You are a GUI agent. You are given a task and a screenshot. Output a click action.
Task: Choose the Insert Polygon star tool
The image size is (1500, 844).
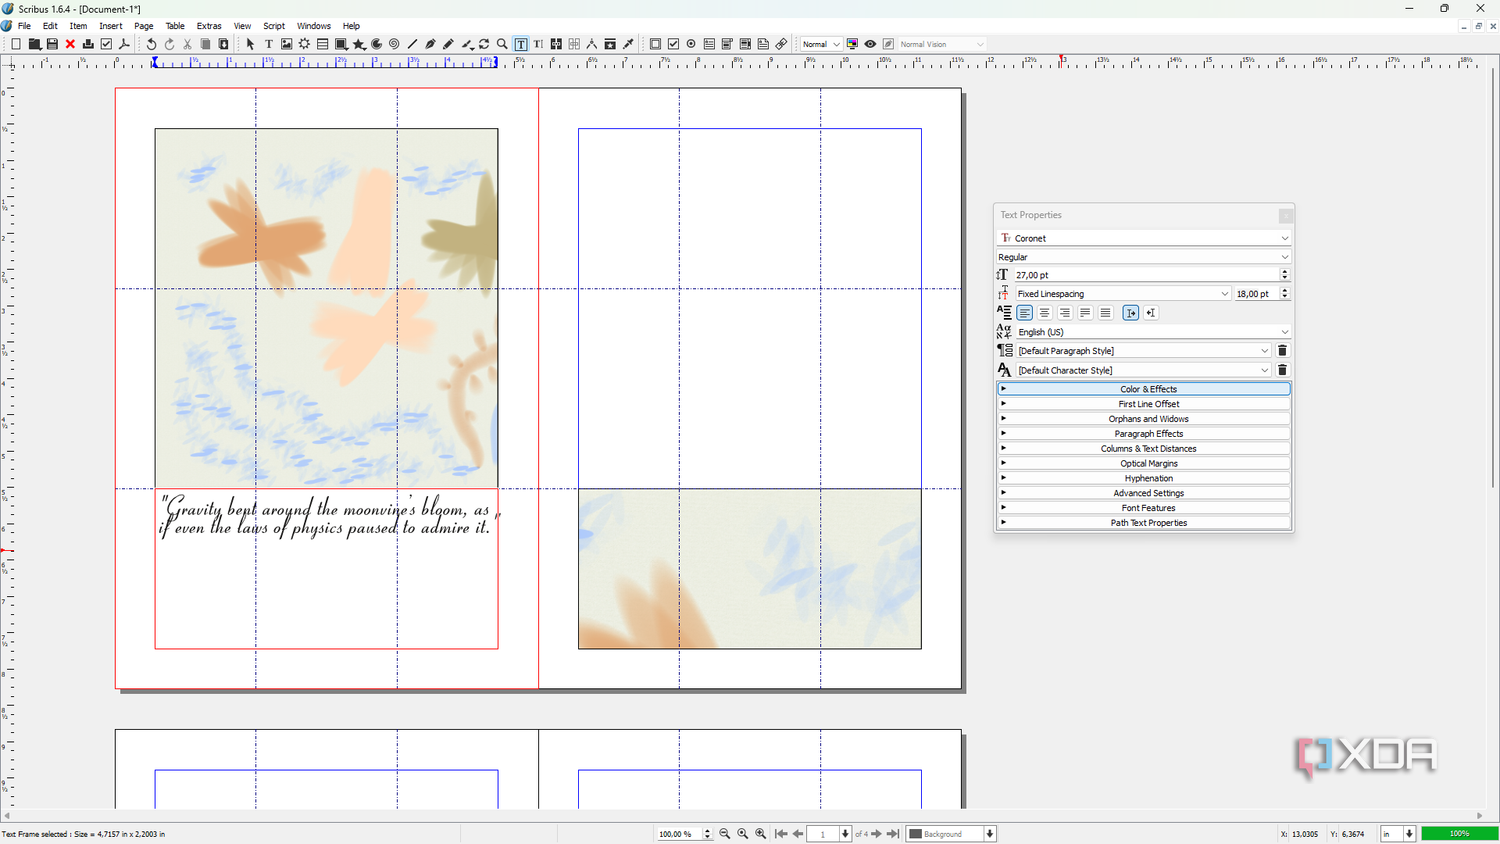359,44
